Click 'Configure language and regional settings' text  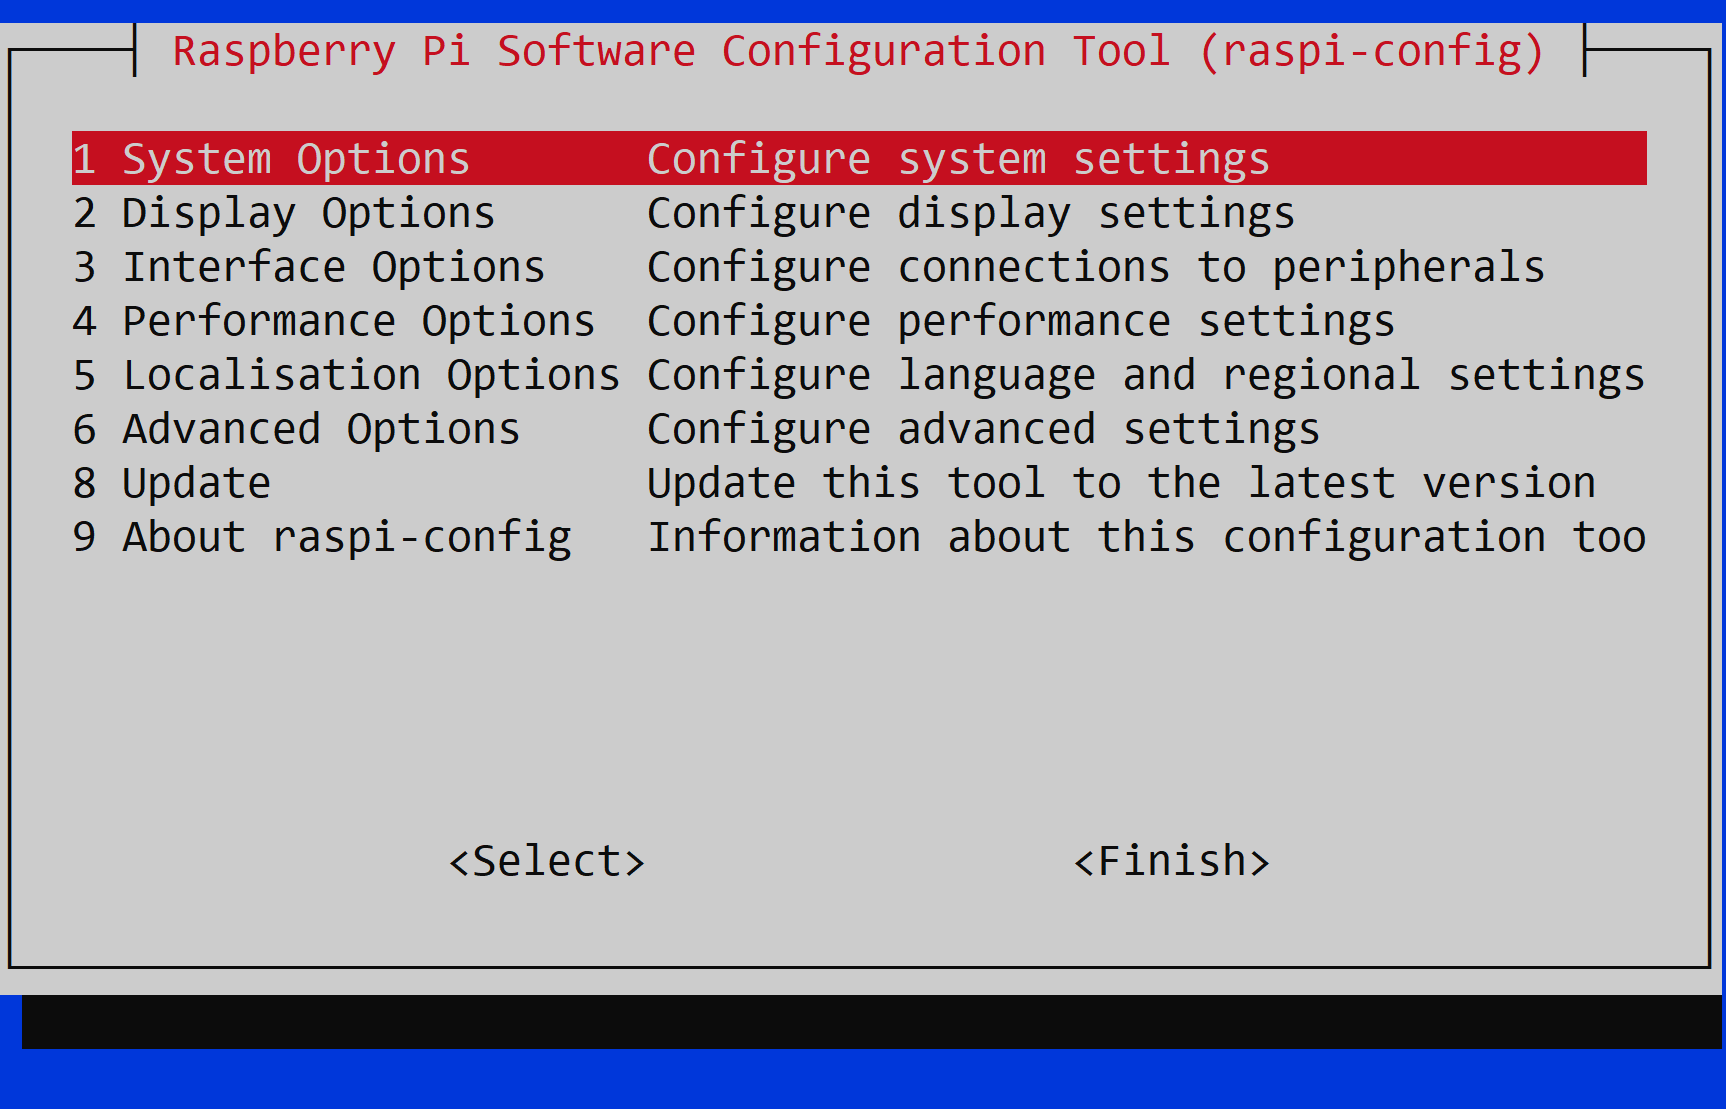[x=1146, y=376]
